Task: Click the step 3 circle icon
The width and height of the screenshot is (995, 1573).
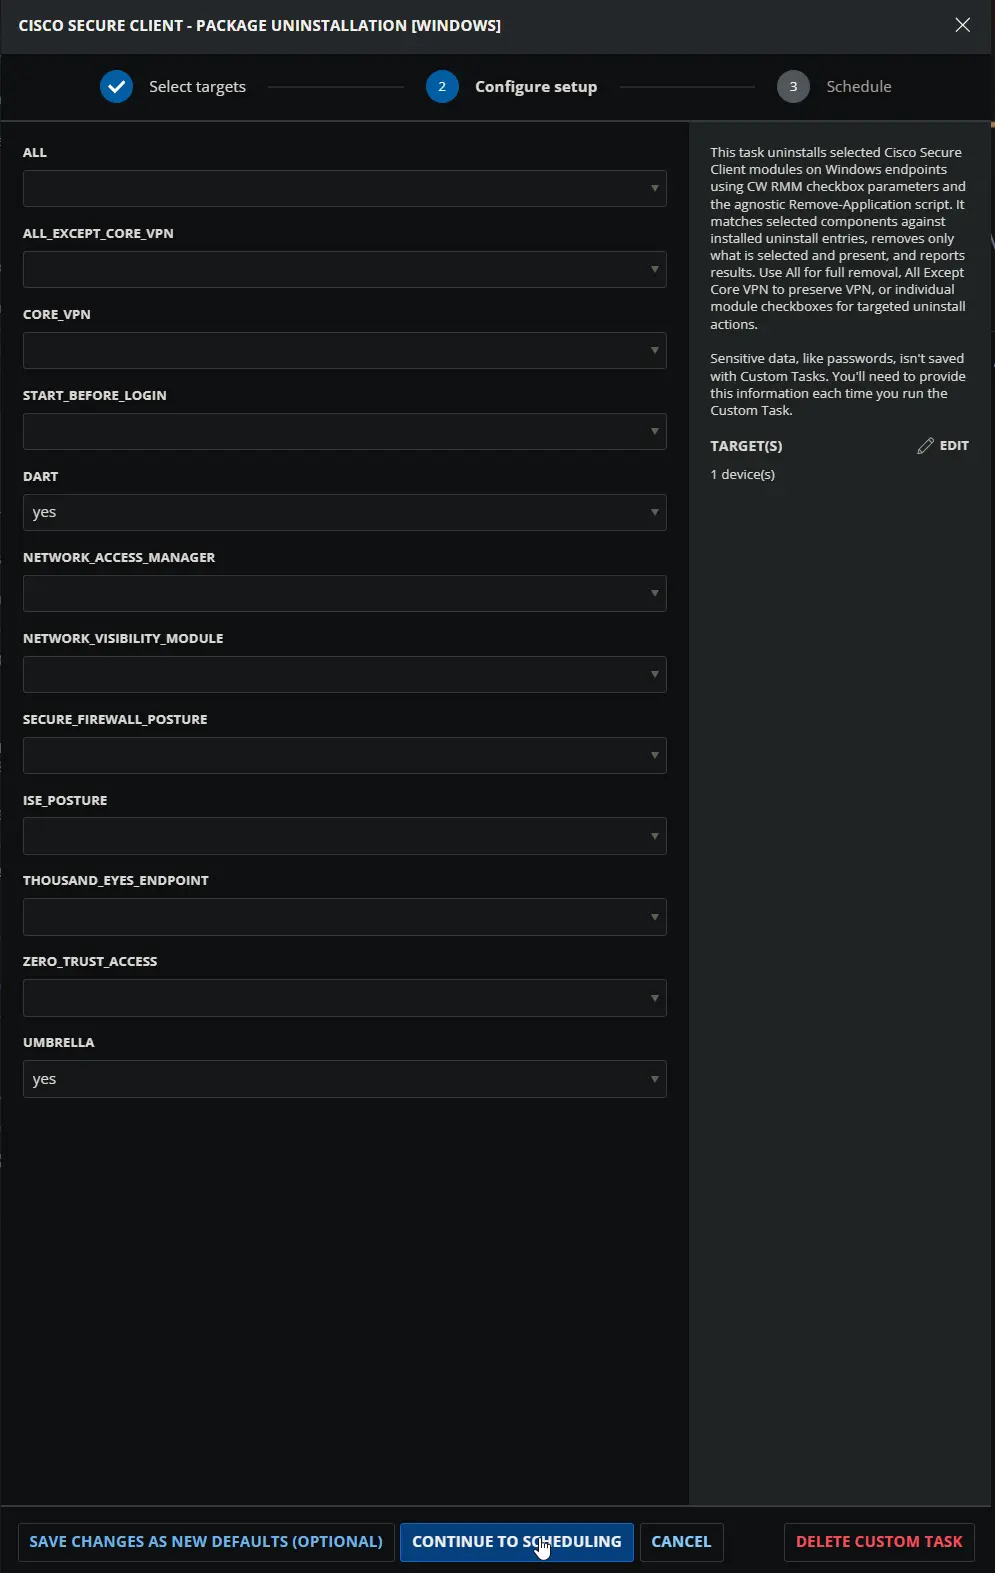Action: coord(793,86)
